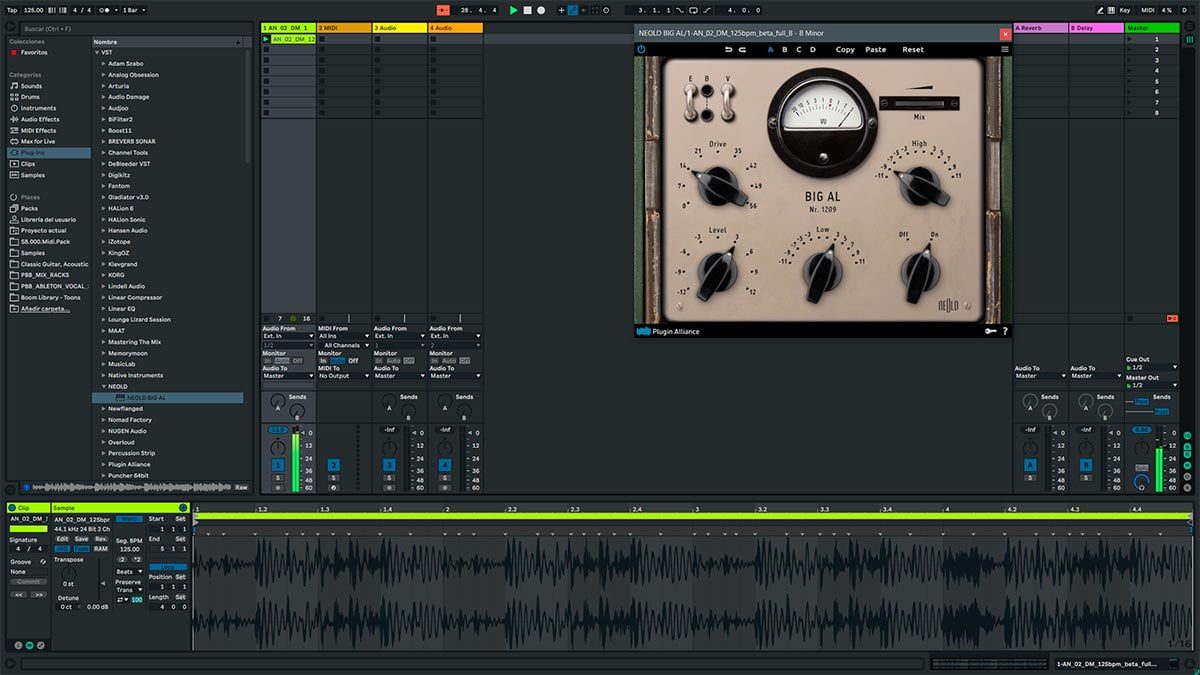Toggle the metronome in the top bar
Image resolution: width=1200 pixels, height=675 pixels.
click(102, 10)
